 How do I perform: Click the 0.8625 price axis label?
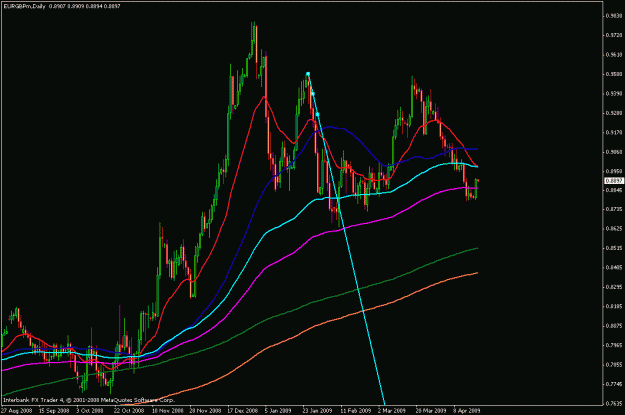point(614,229)
